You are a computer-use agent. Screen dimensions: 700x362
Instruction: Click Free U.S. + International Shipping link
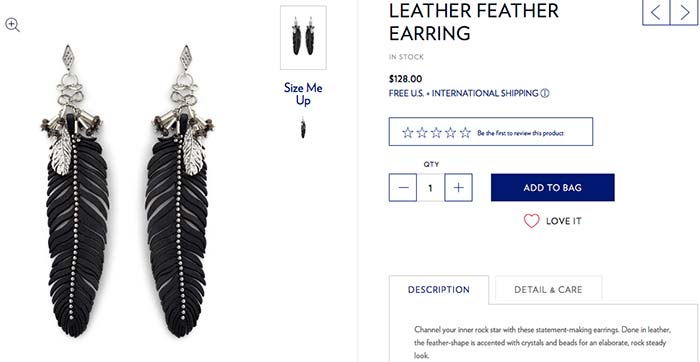point(463,93)
